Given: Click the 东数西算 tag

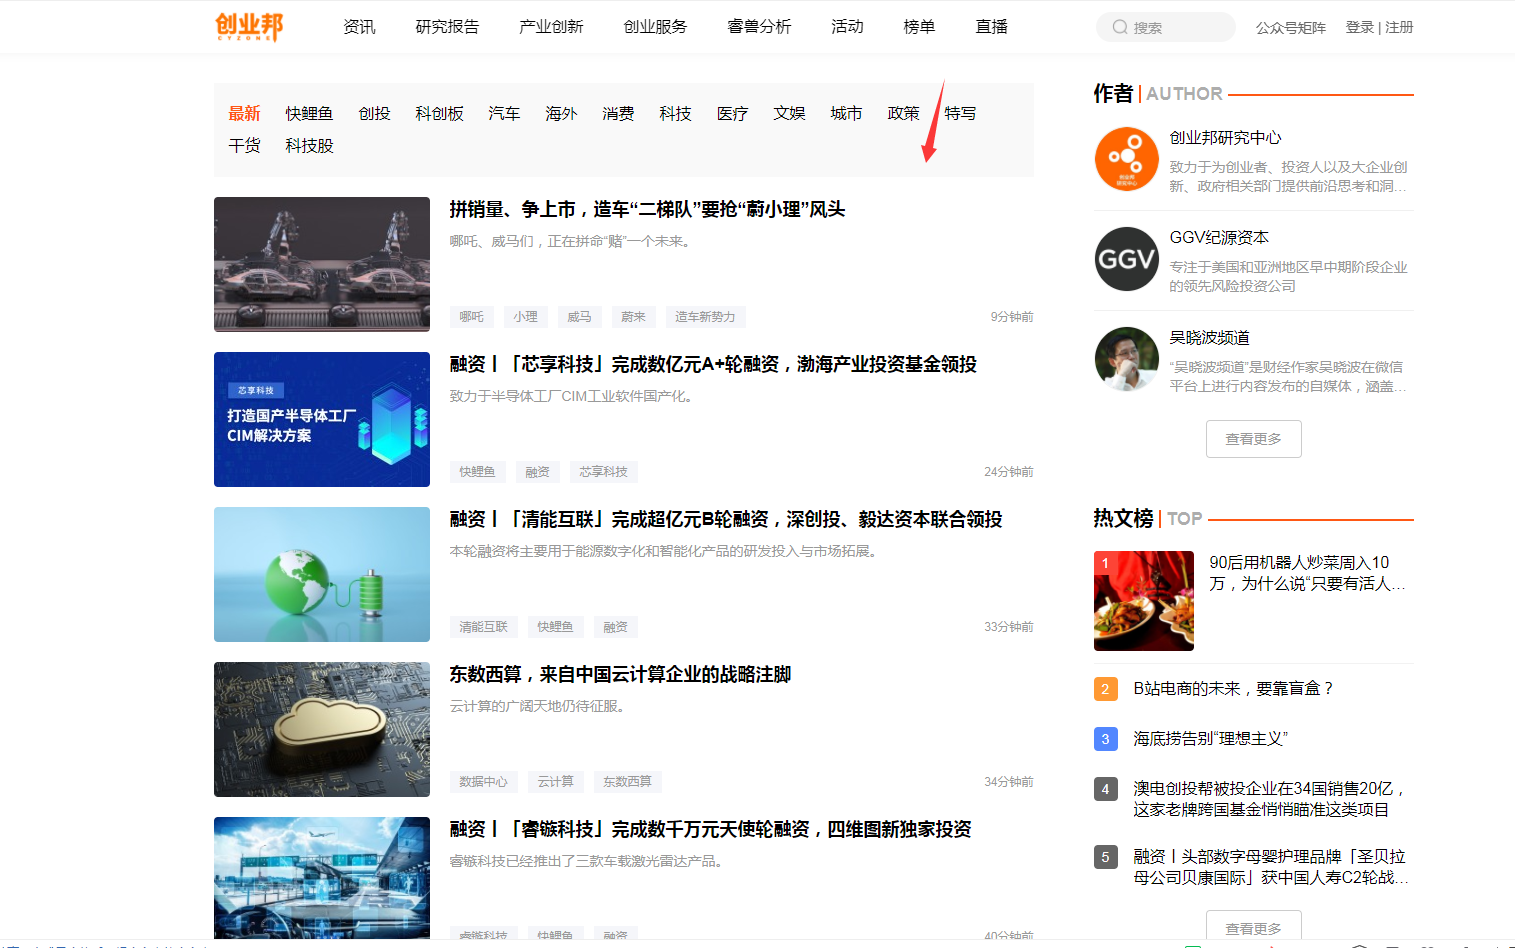Looking at the screenshot, I should coord(627,782).
